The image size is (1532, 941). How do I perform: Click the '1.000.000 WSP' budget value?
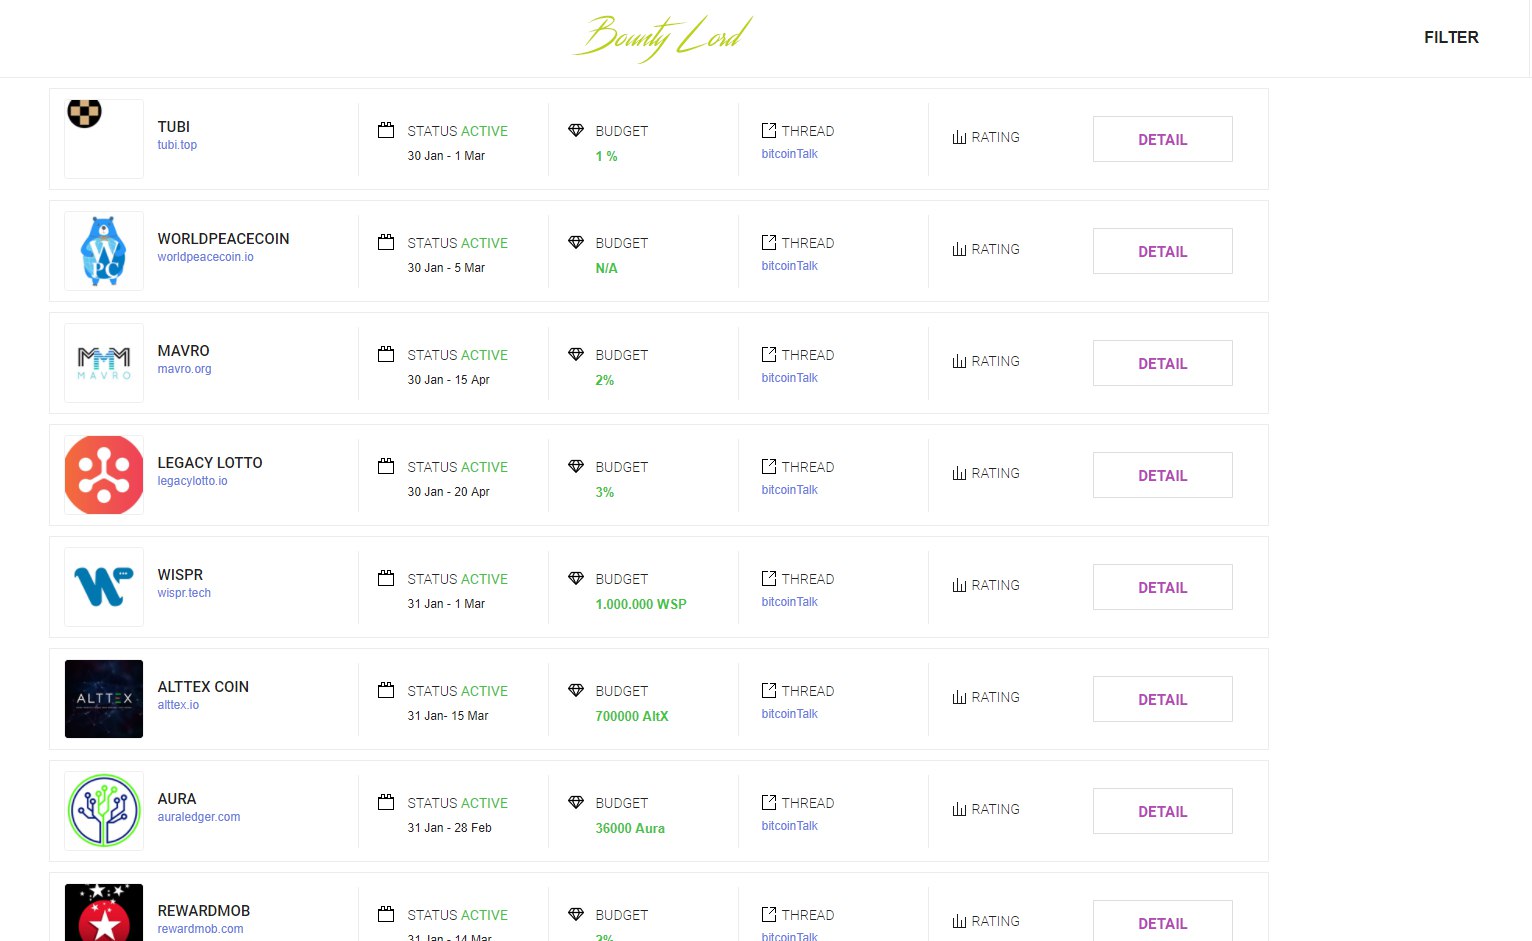tap(641, 604)
